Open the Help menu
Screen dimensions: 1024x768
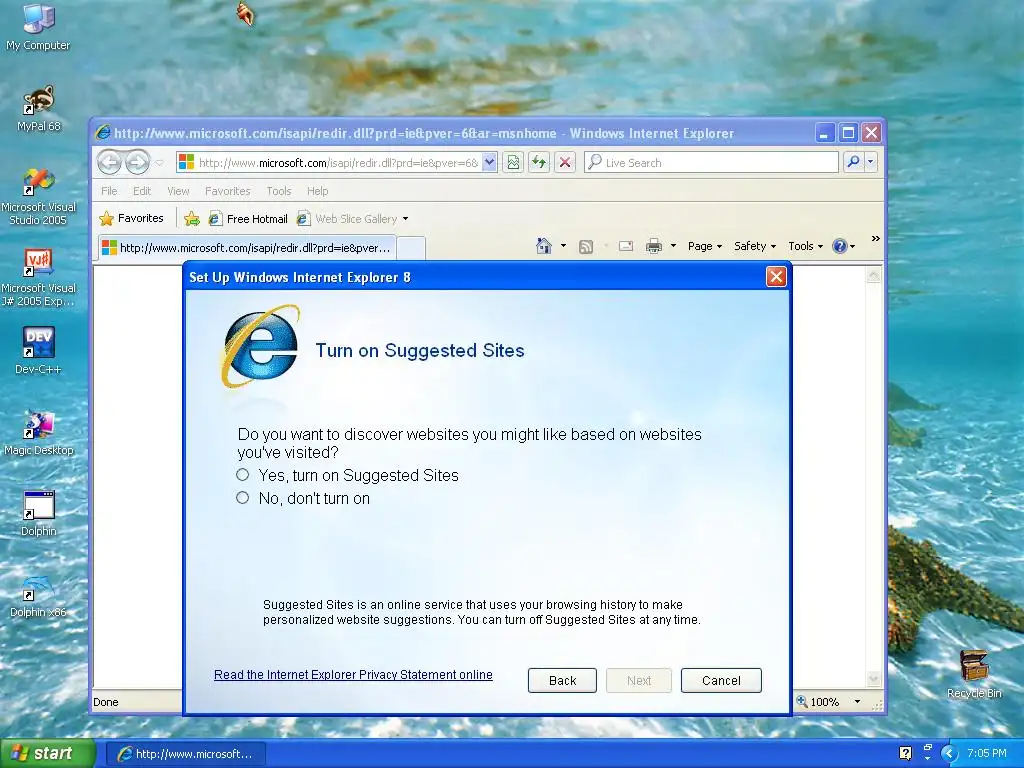coord(317,191)
